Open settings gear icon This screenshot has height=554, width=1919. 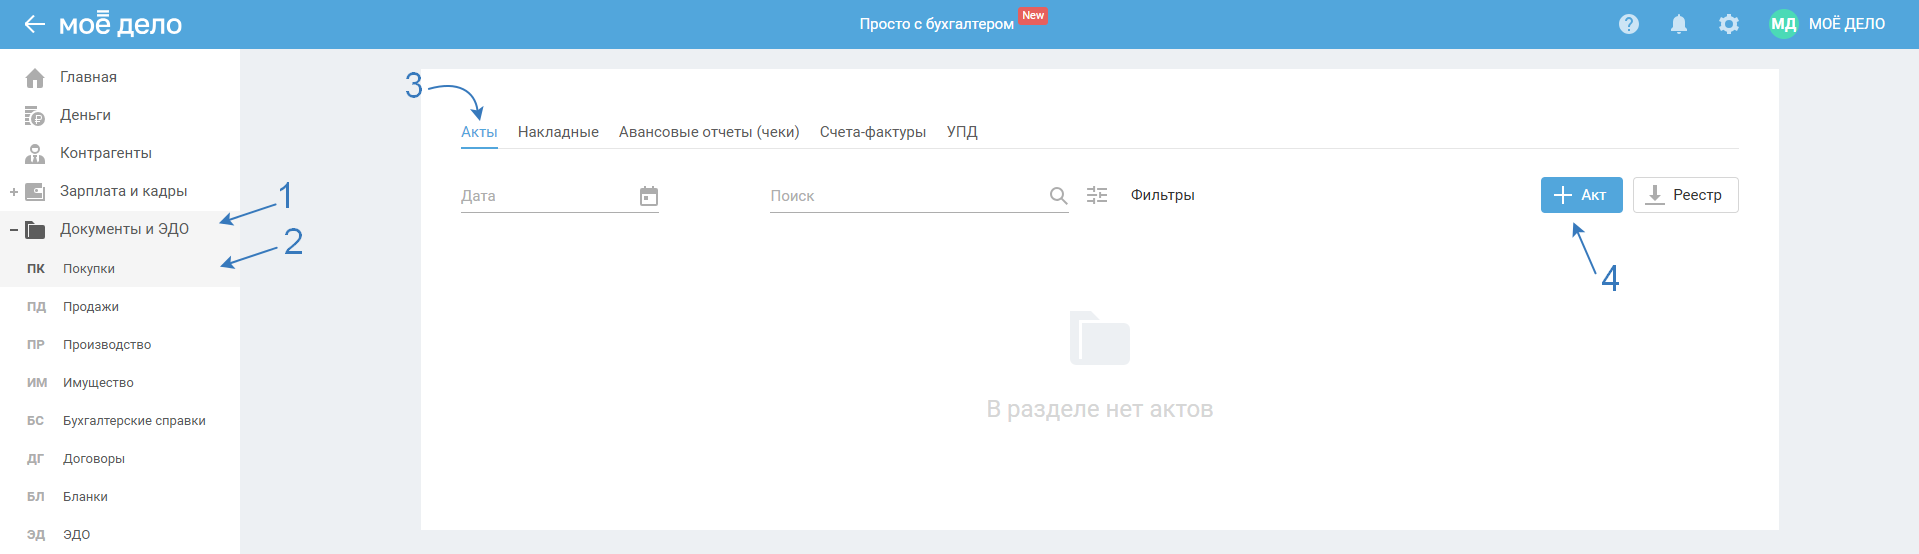click(1728, 24)
